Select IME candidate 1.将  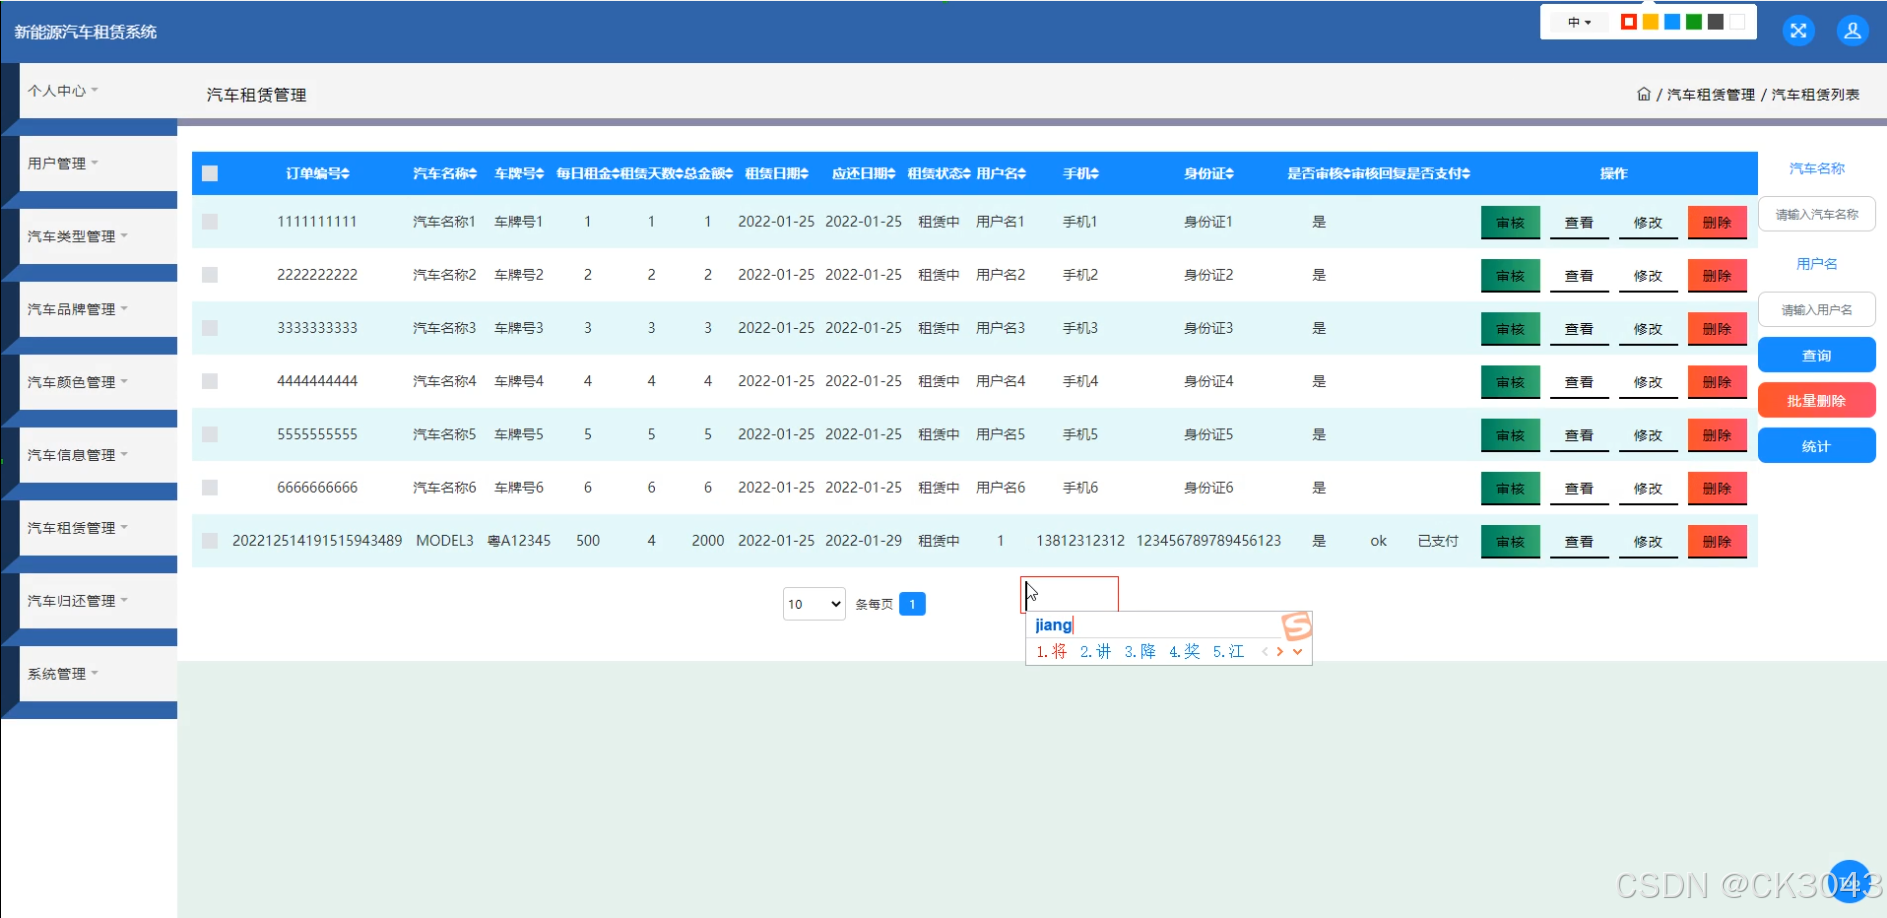point(1051,651)
